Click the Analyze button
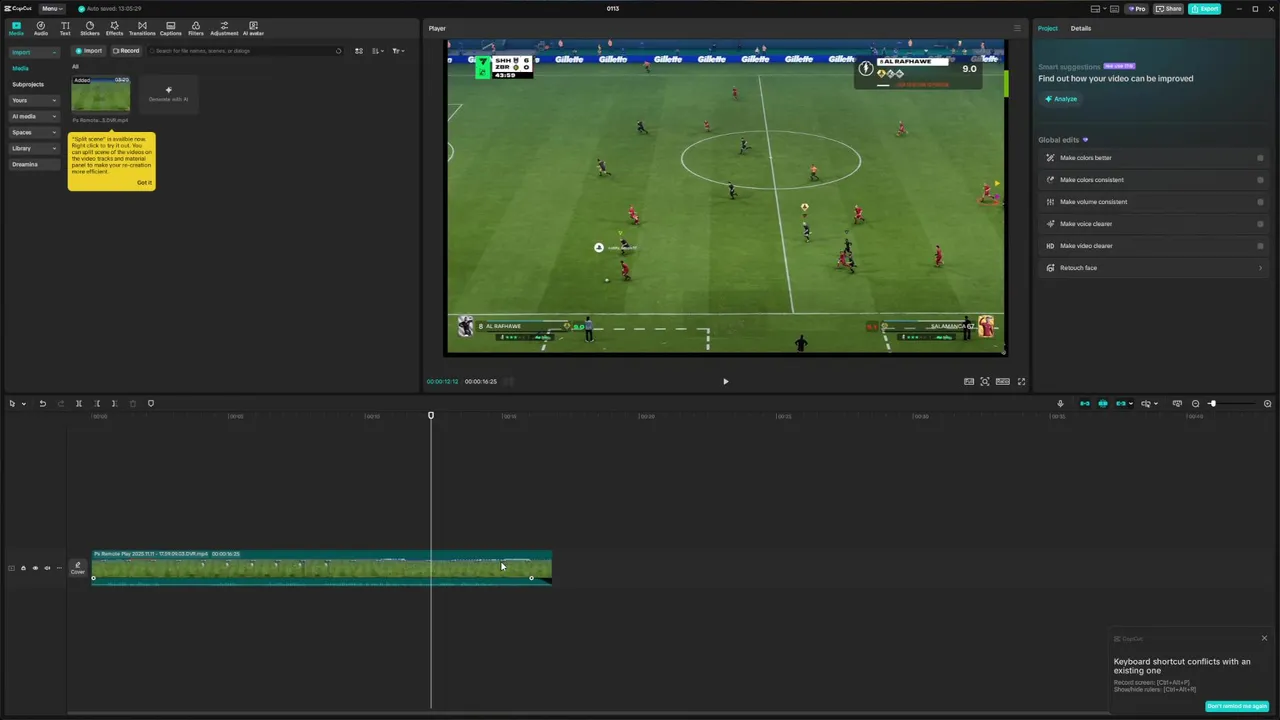This screenshot has height=720, width=1280. coord(1062,99)
